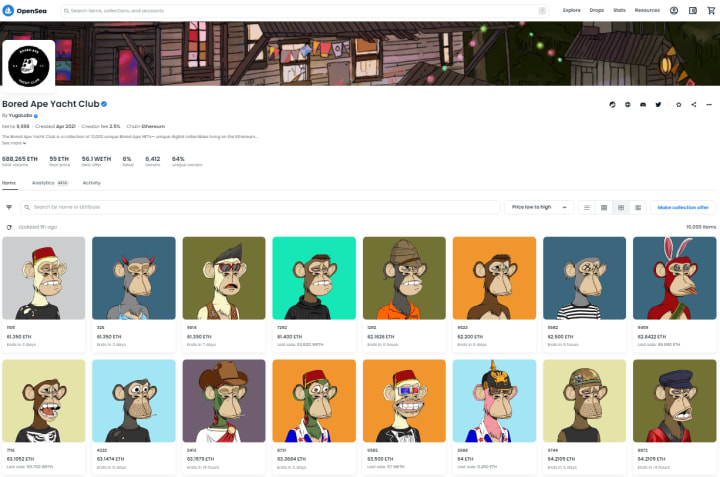720x477 pixels.
Task: Click the 64 ETH price text
Action: [x=466, y=459]
